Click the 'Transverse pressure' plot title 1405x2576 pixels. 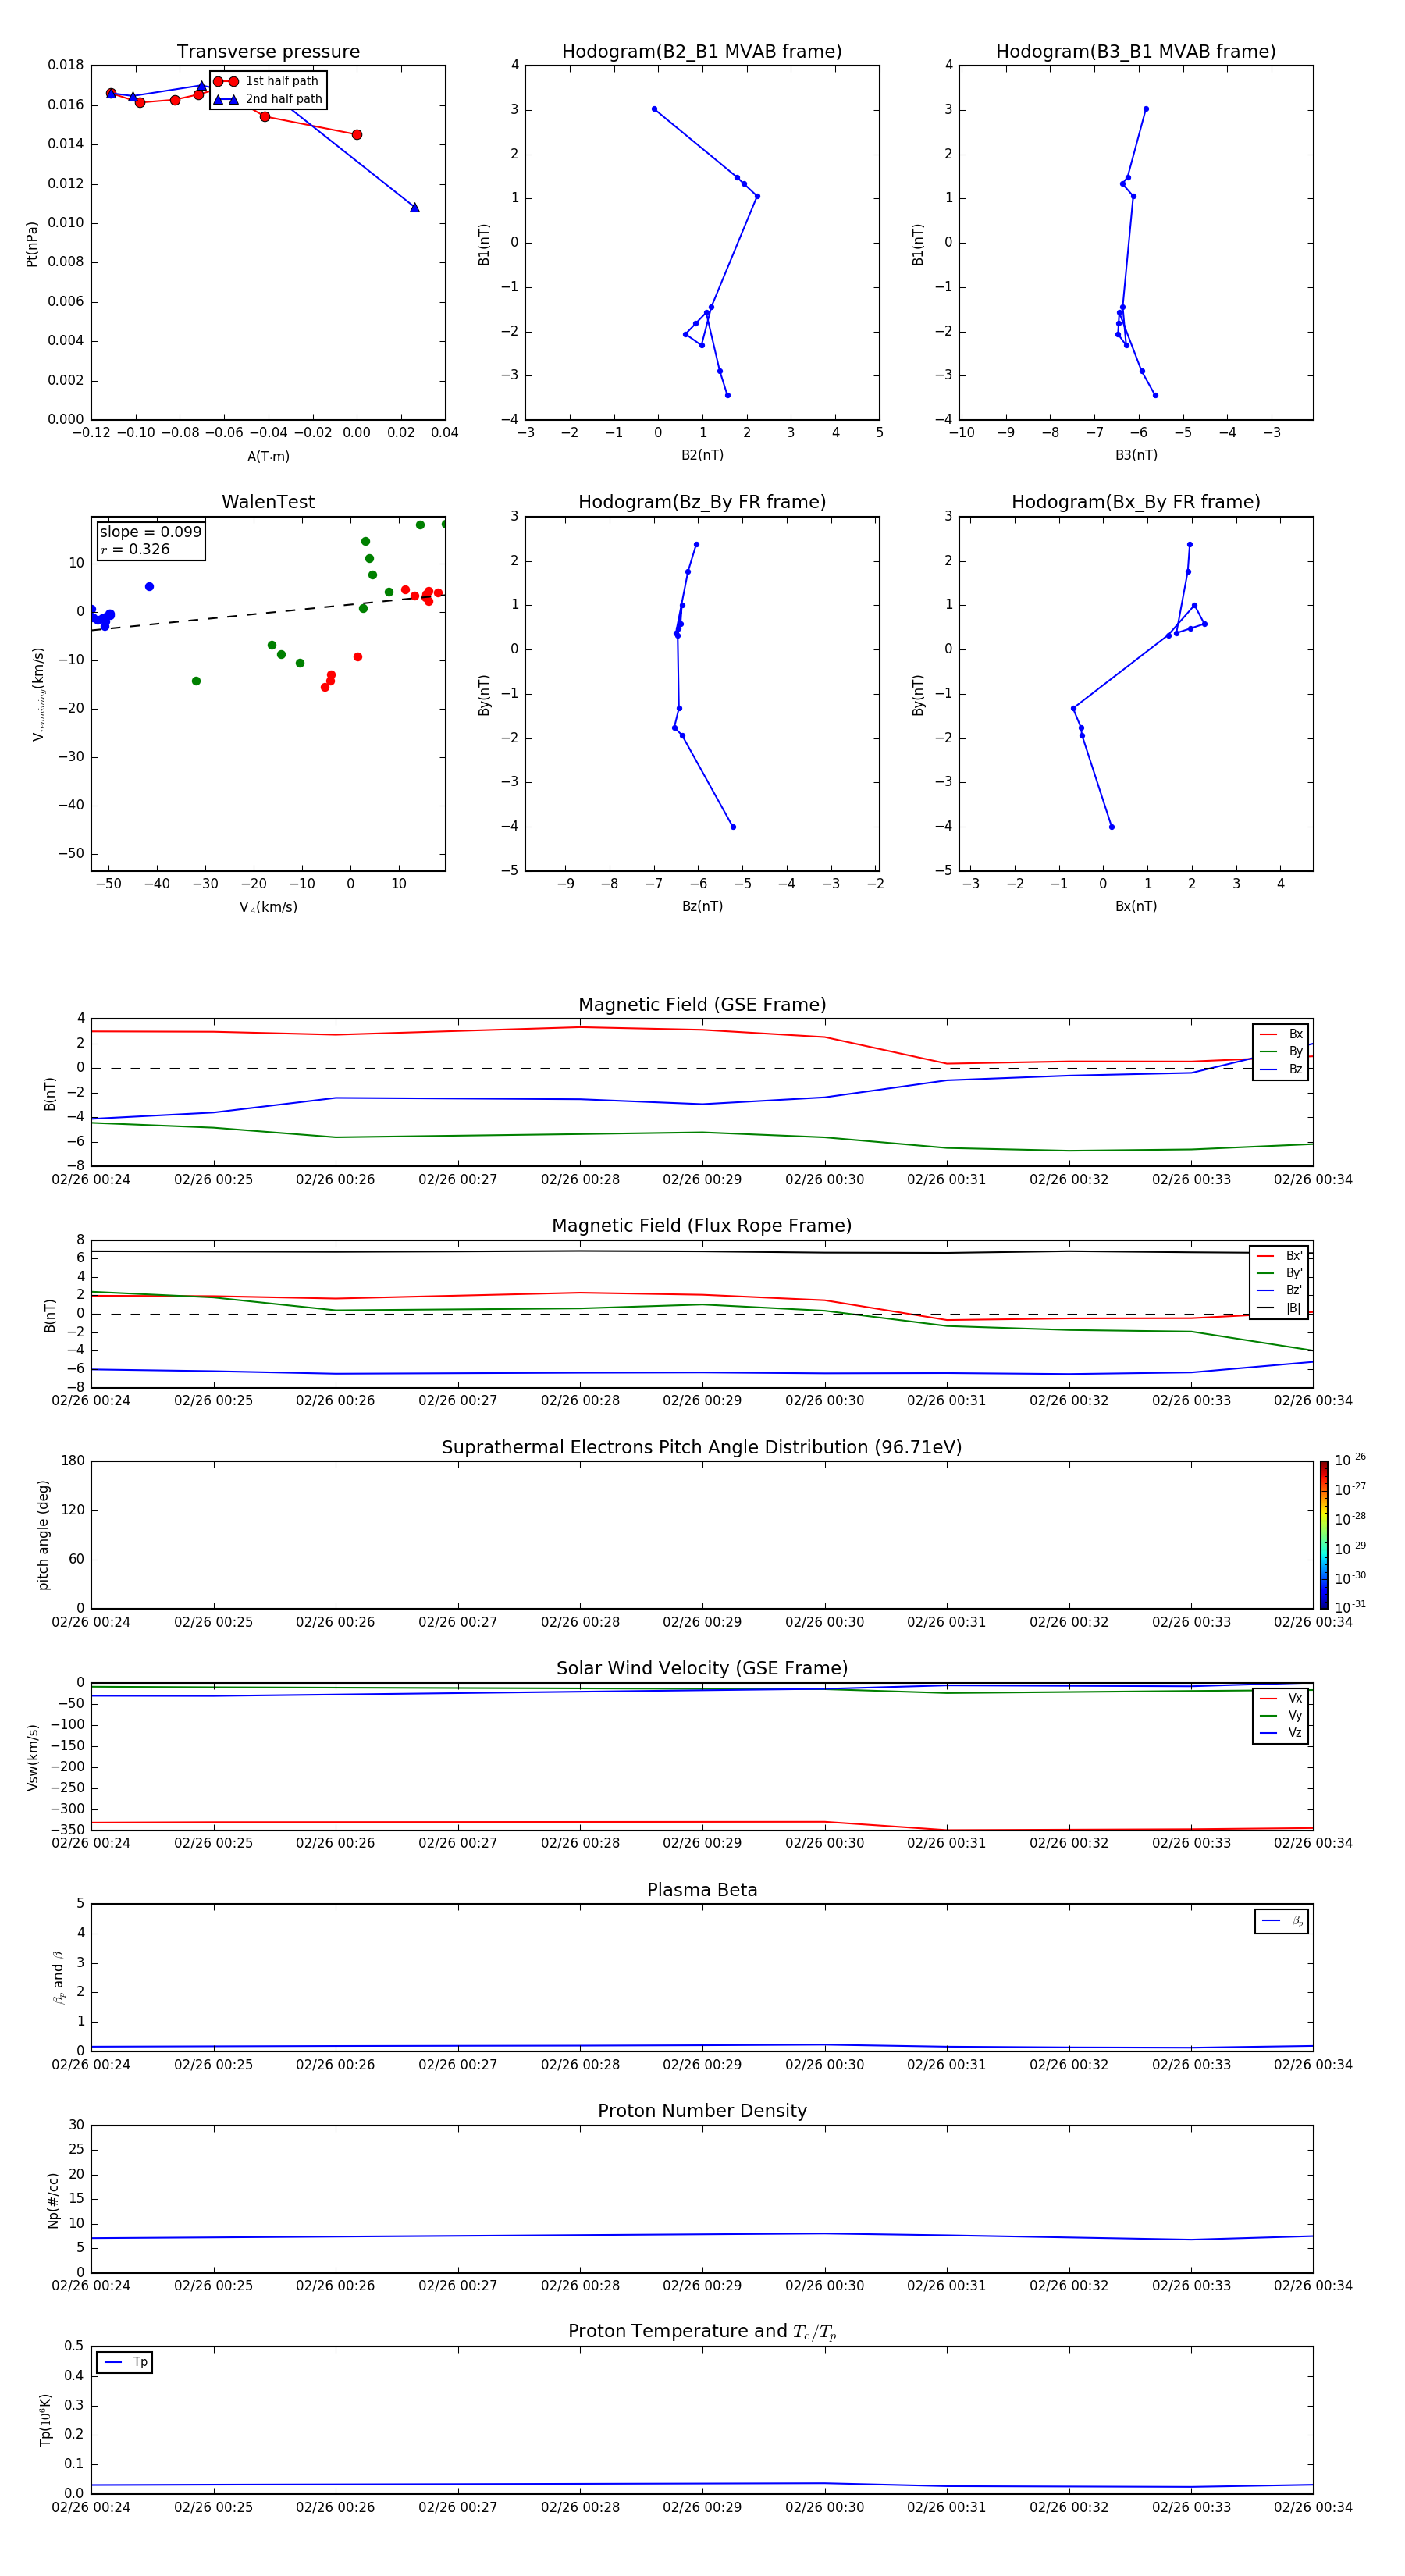[268, 51]
